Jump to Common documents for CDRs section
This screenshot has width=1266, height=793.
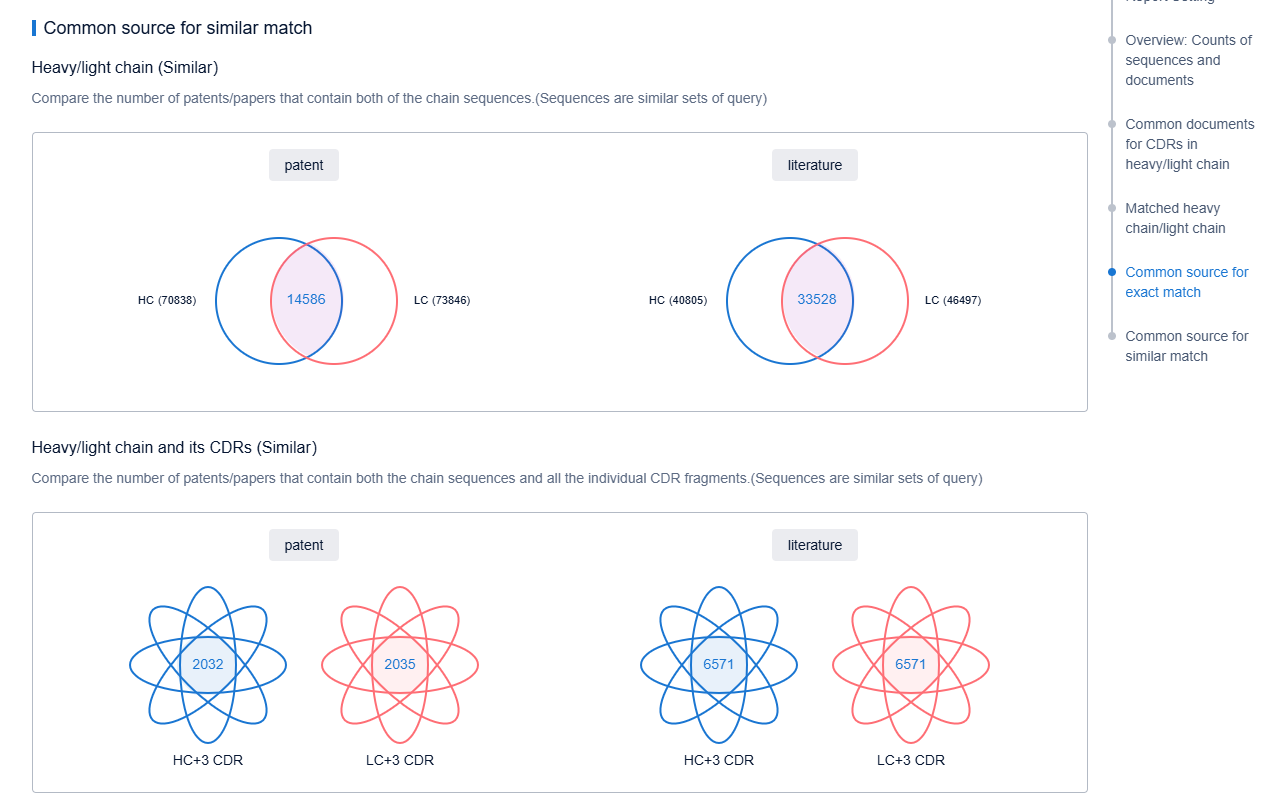(1189, 144)
